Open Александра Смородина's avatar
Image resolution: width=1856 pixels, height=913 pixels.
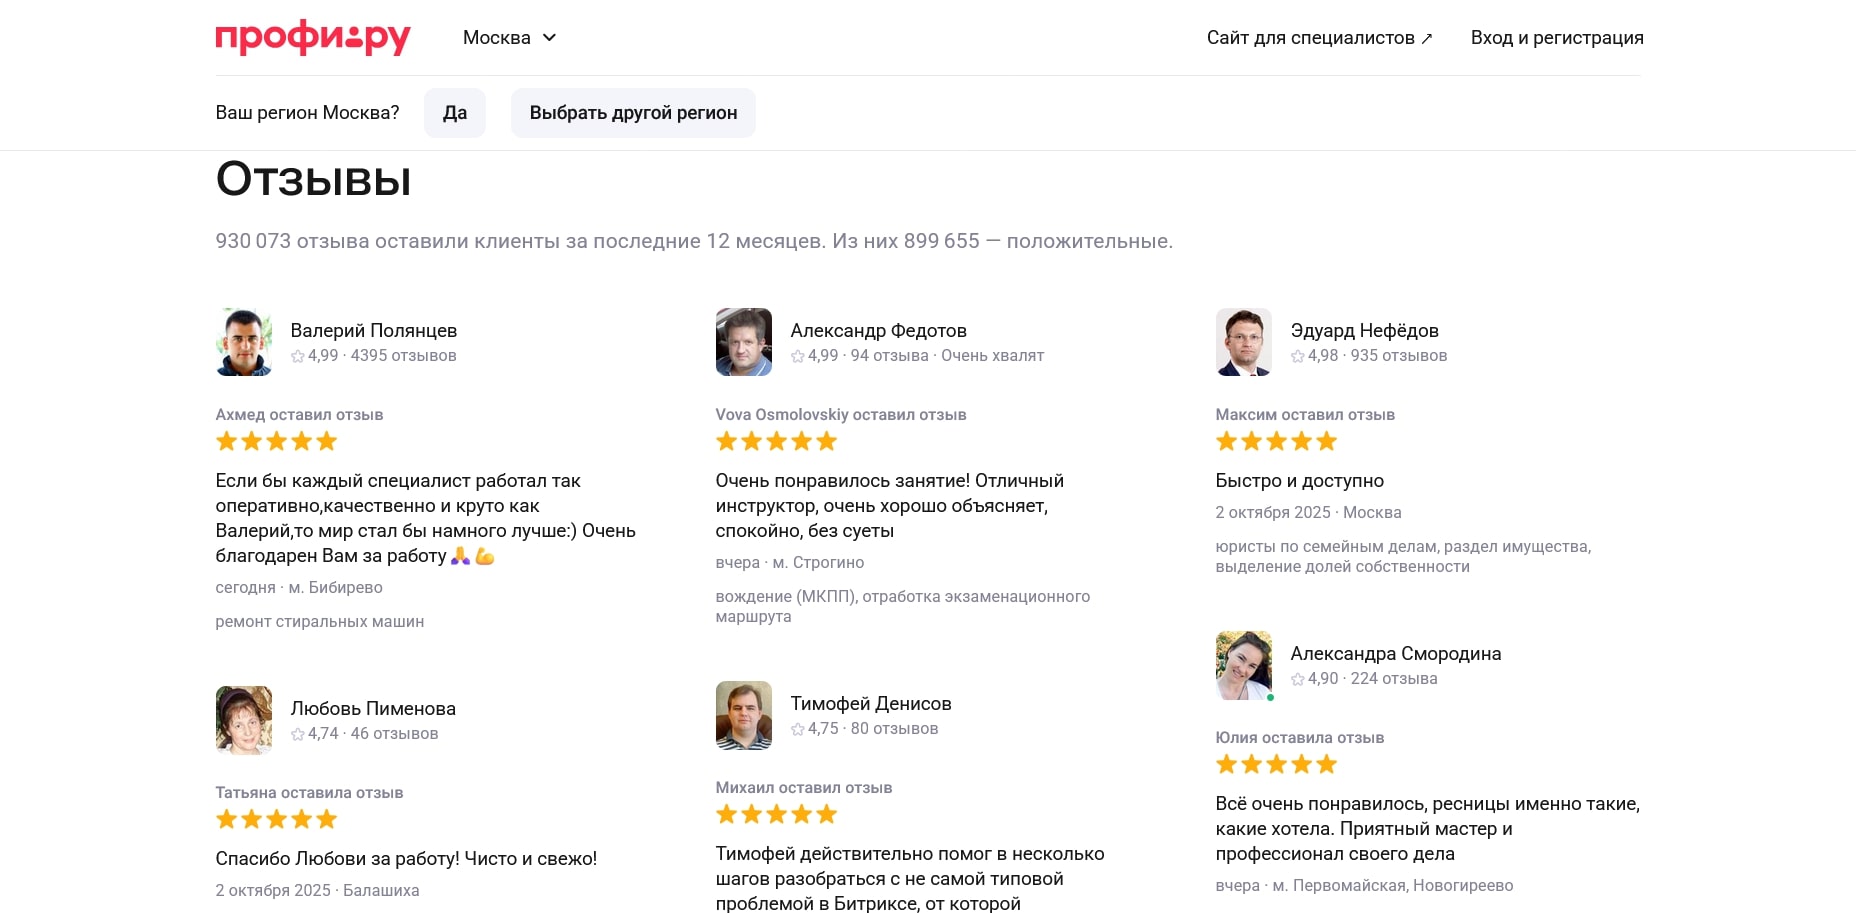(1244, 665)
